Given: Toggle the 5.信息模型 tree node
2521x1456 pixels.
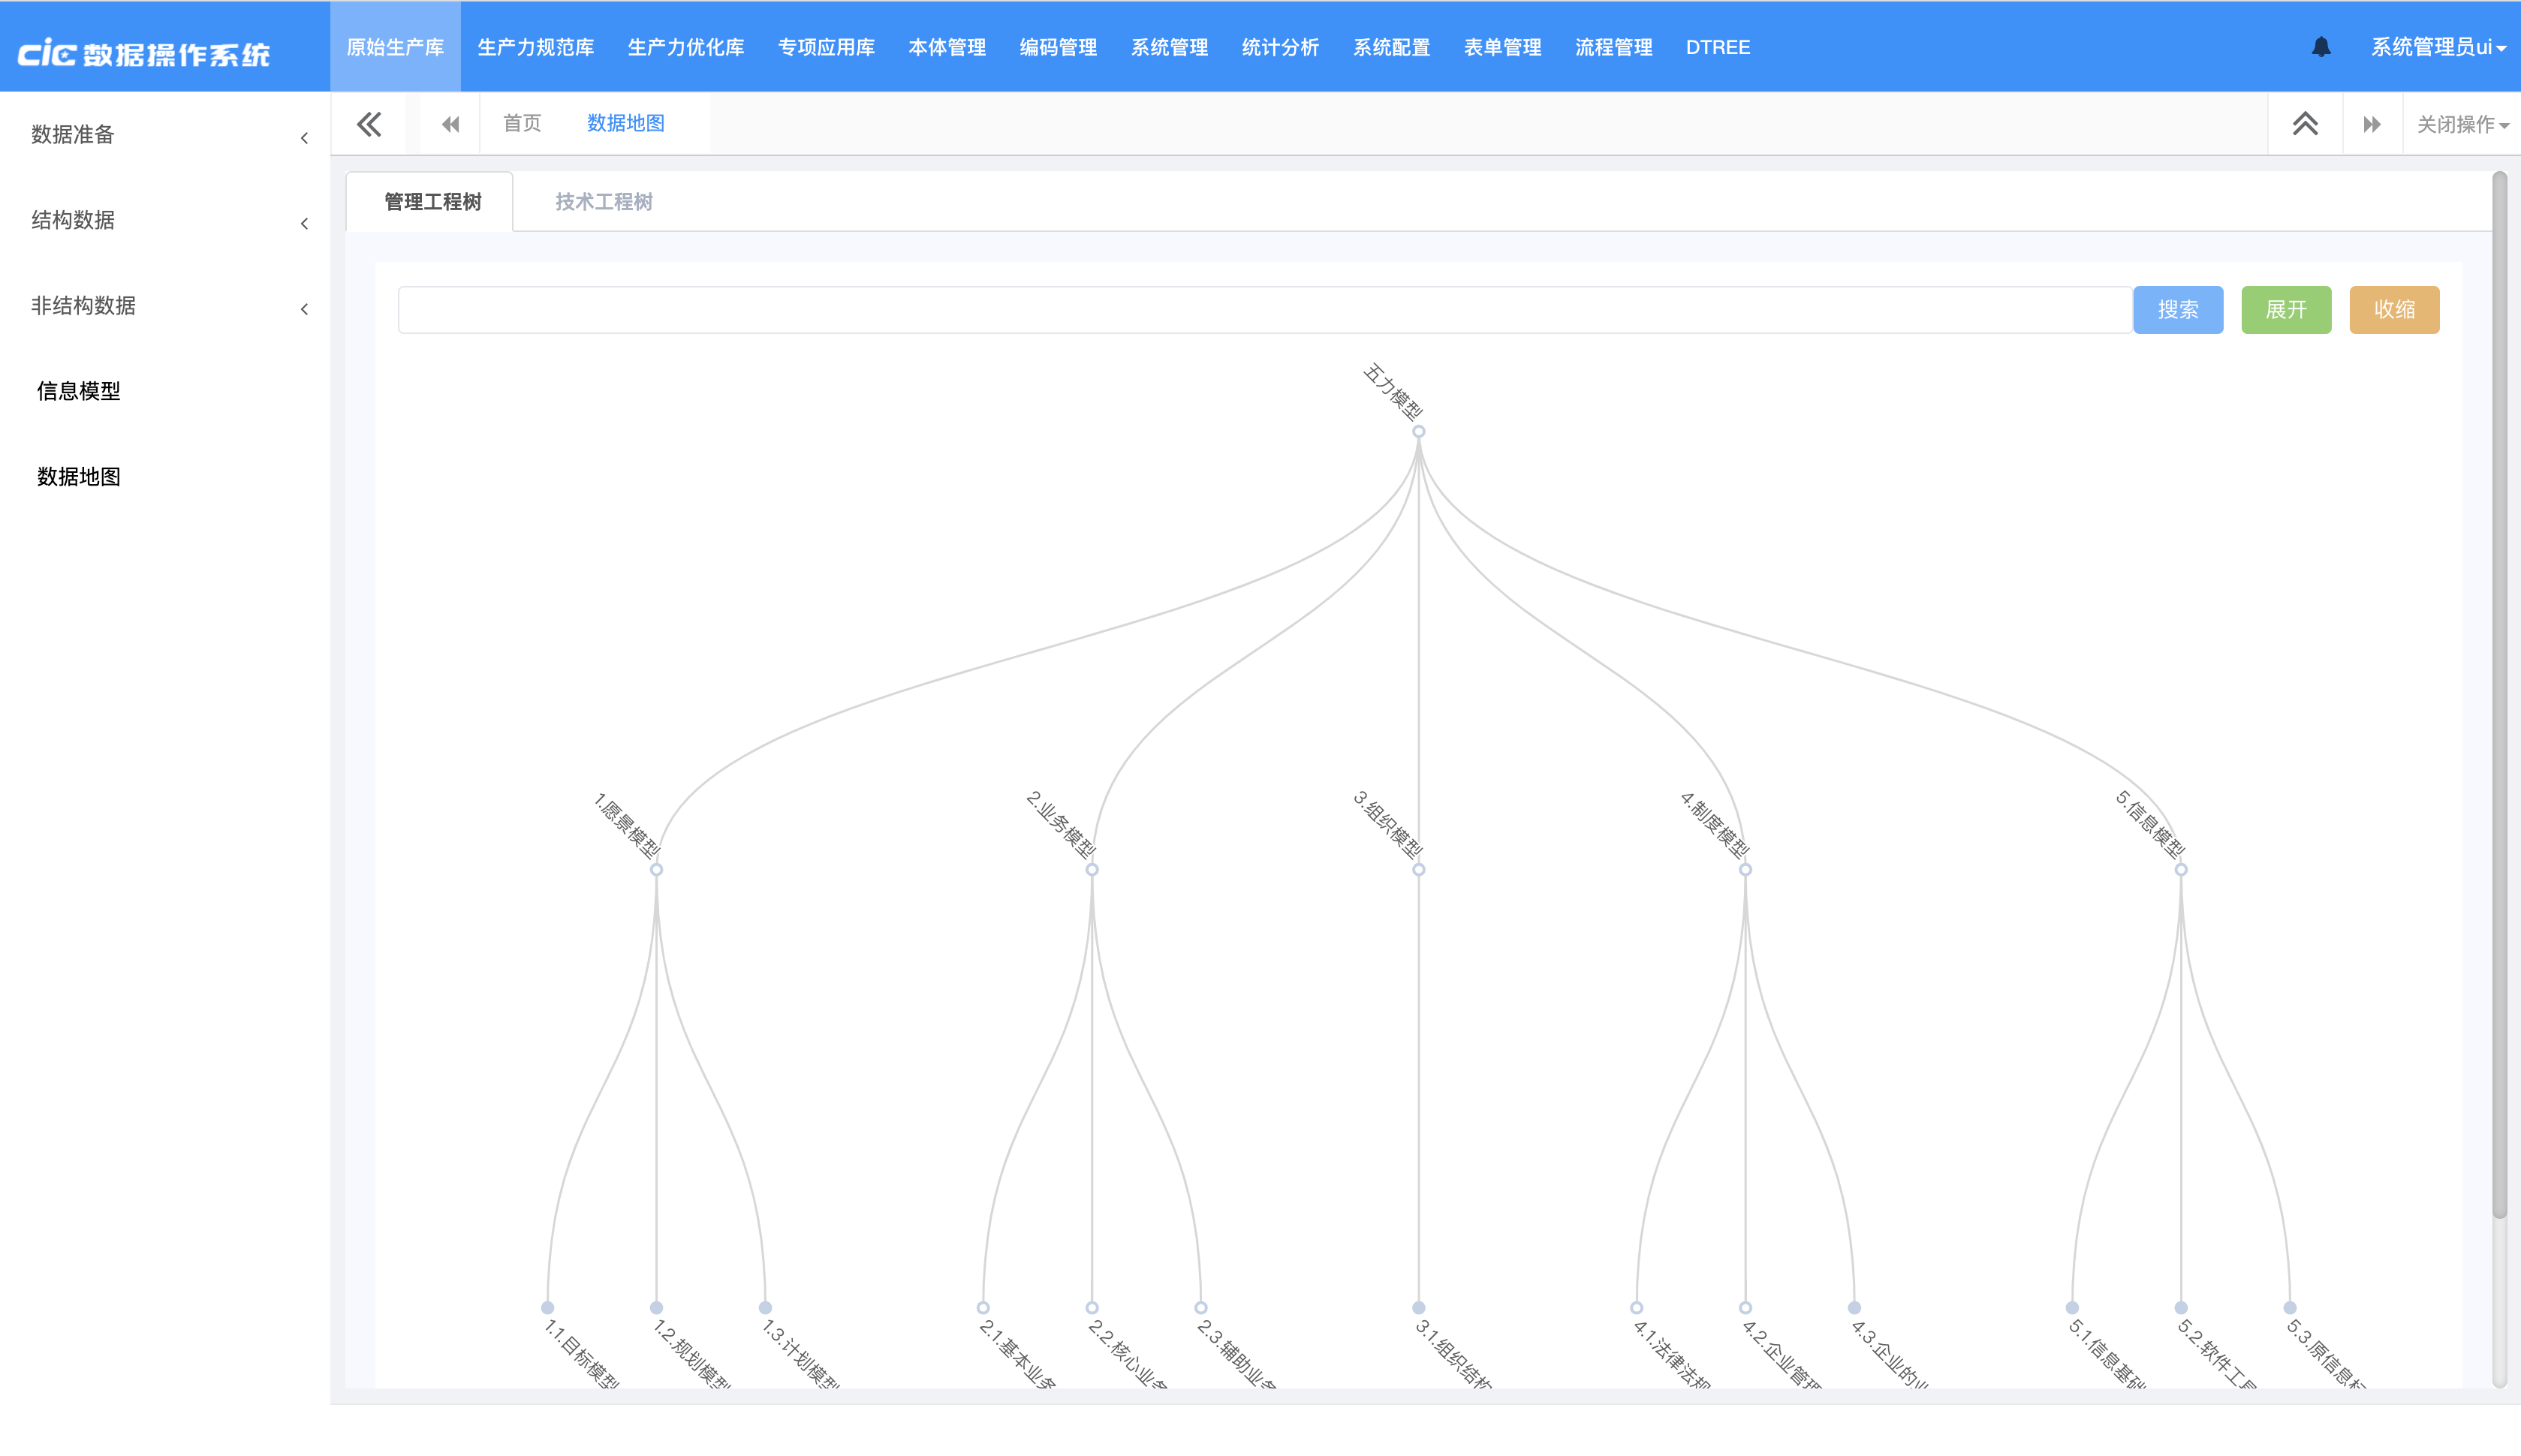Looking at the screenshot, I should pos(2181,870).
